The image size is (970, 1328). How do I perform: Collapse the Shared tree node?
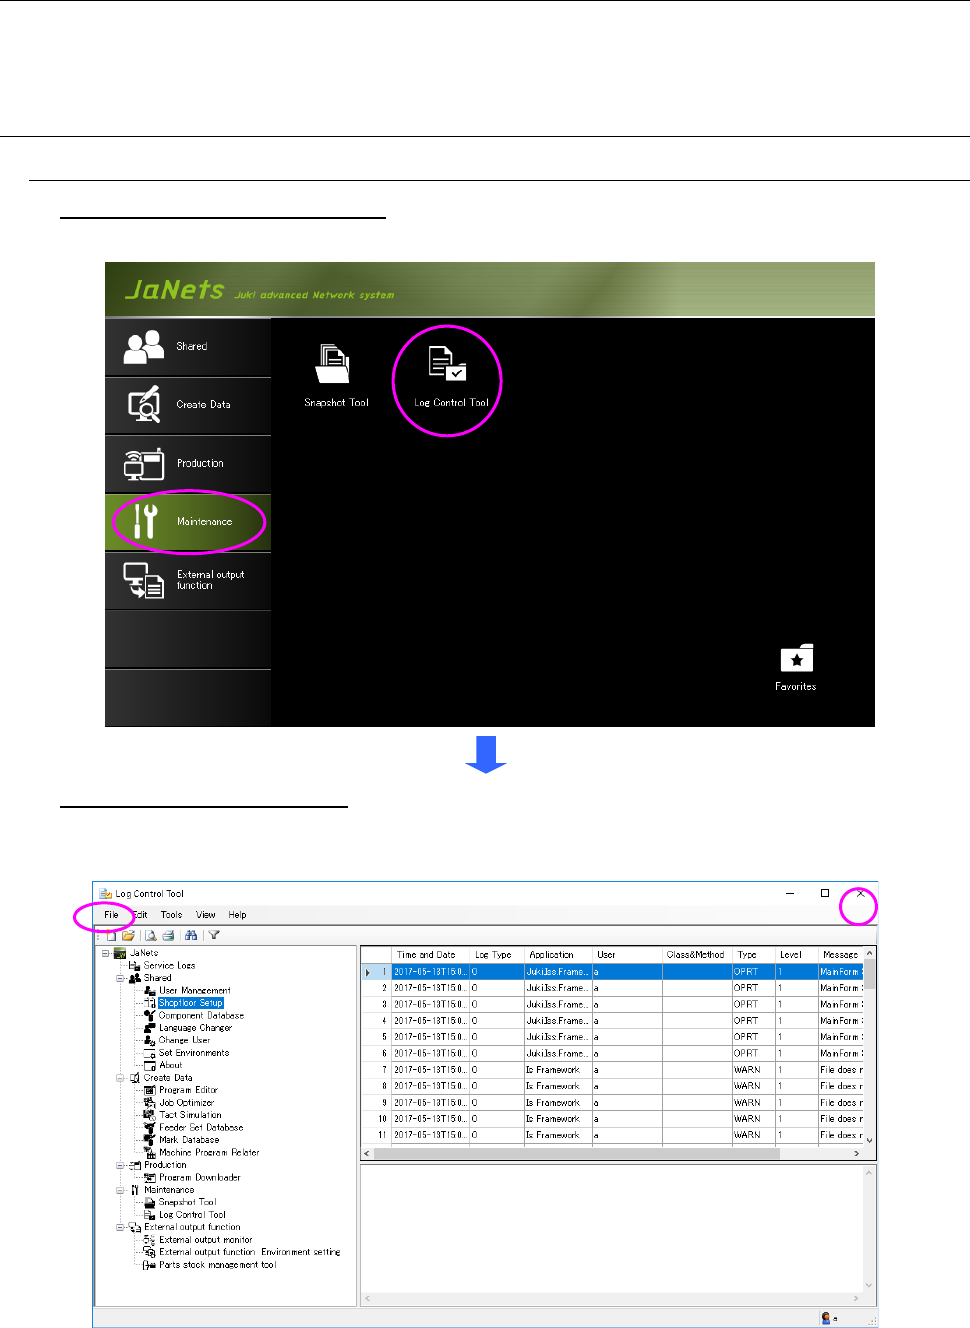coord(120,978)
